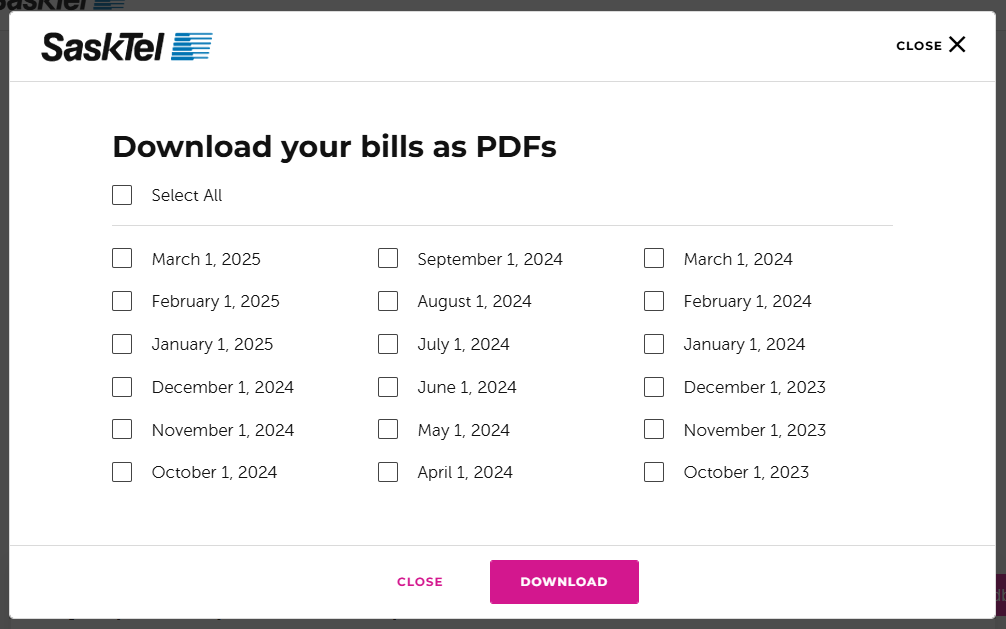The width and height of the screenshot is (1006, 629).
Task: Check the July 1, 2024 bill checkbox
Action: [388, 344]
